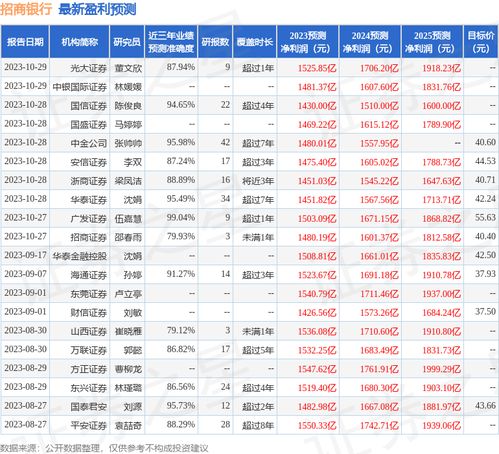Click 2024 profit forecast 1706.20亿

tap(379, 68)
